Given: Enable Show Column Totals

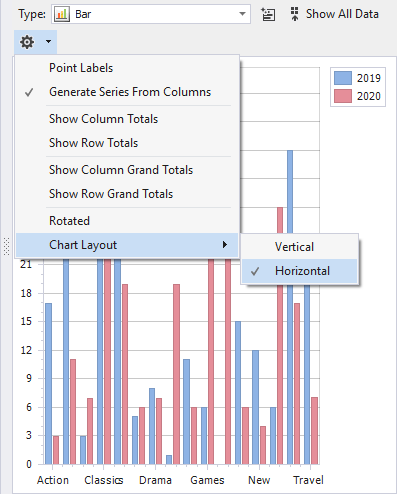Looking at the screenshot, I should (x=127, y=119).
